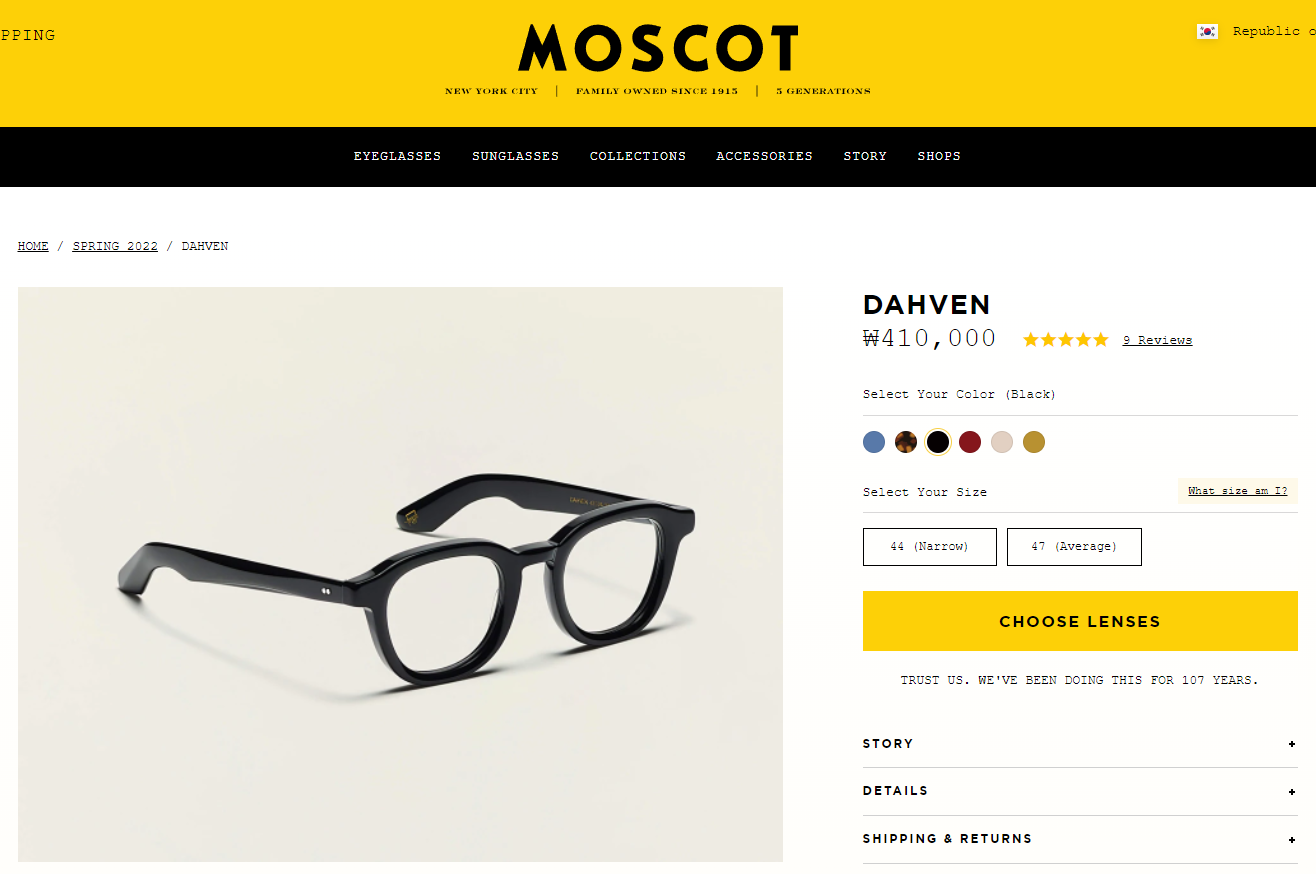1316x874 pixels.
Task: Select size 44 (Narrow)
Action: click(x=930, y=547)
